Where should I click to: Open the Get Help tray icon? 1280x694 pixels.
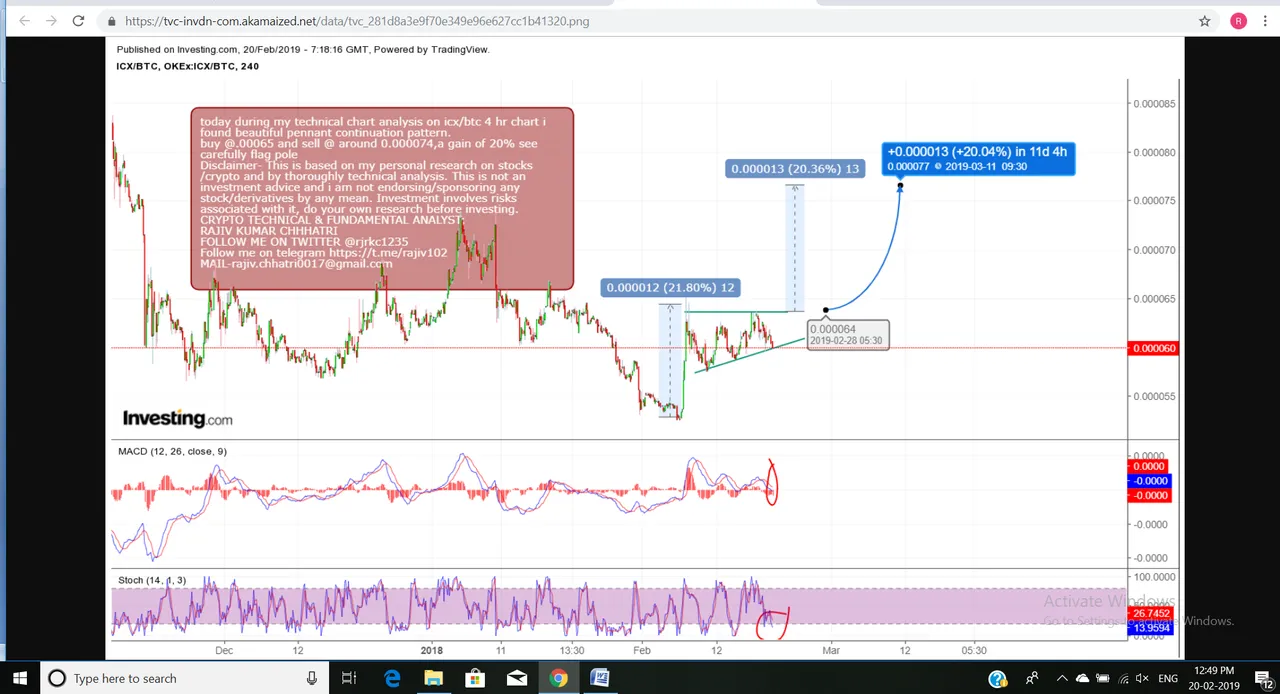[x=998, y=679]
